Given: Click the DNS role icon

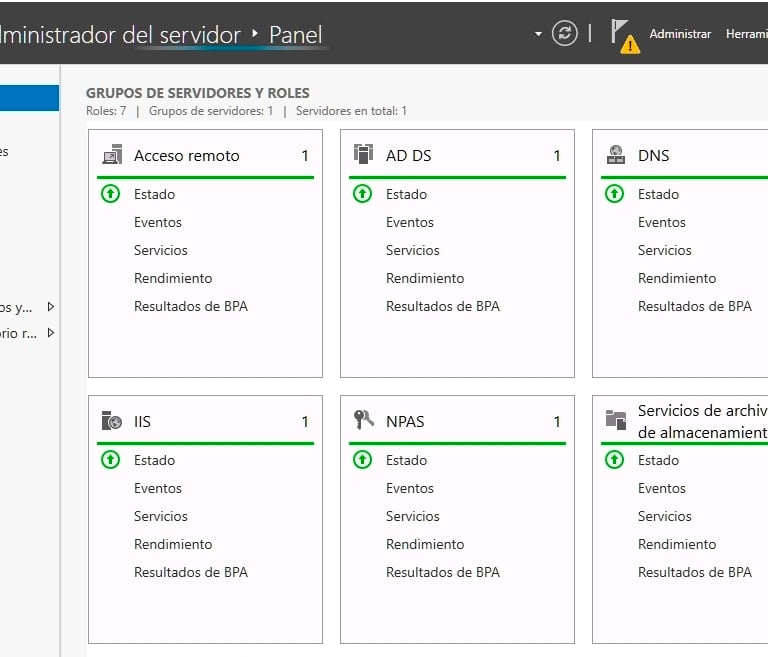Looking at the screenshot, I should coord(616,155).
